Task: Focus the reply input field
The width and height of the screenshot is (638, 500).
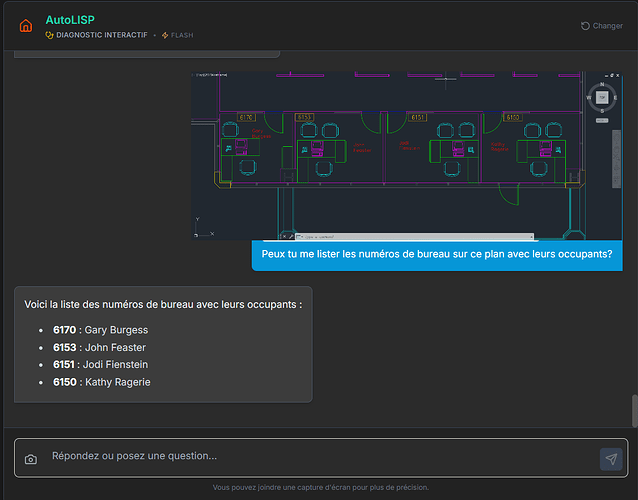Action: 320,456
